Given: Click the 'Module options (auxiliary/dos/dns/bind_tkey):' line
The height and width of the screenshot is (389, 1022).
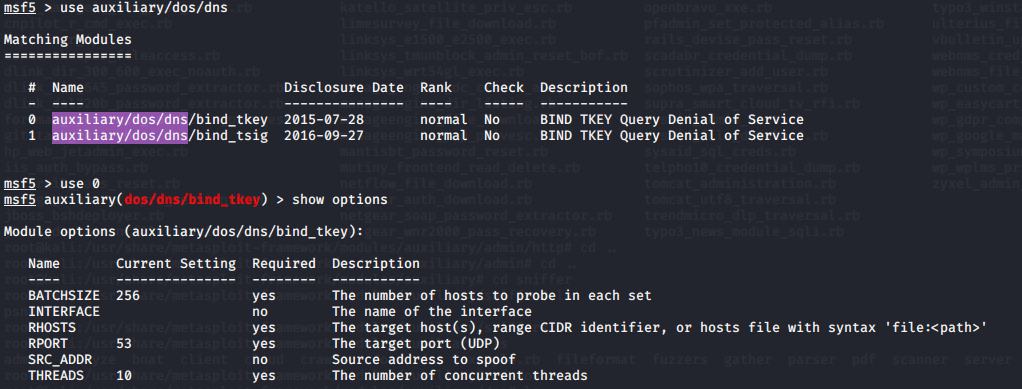Looking at the screenshot, I should pyautogui.click(x=184, y=231).
